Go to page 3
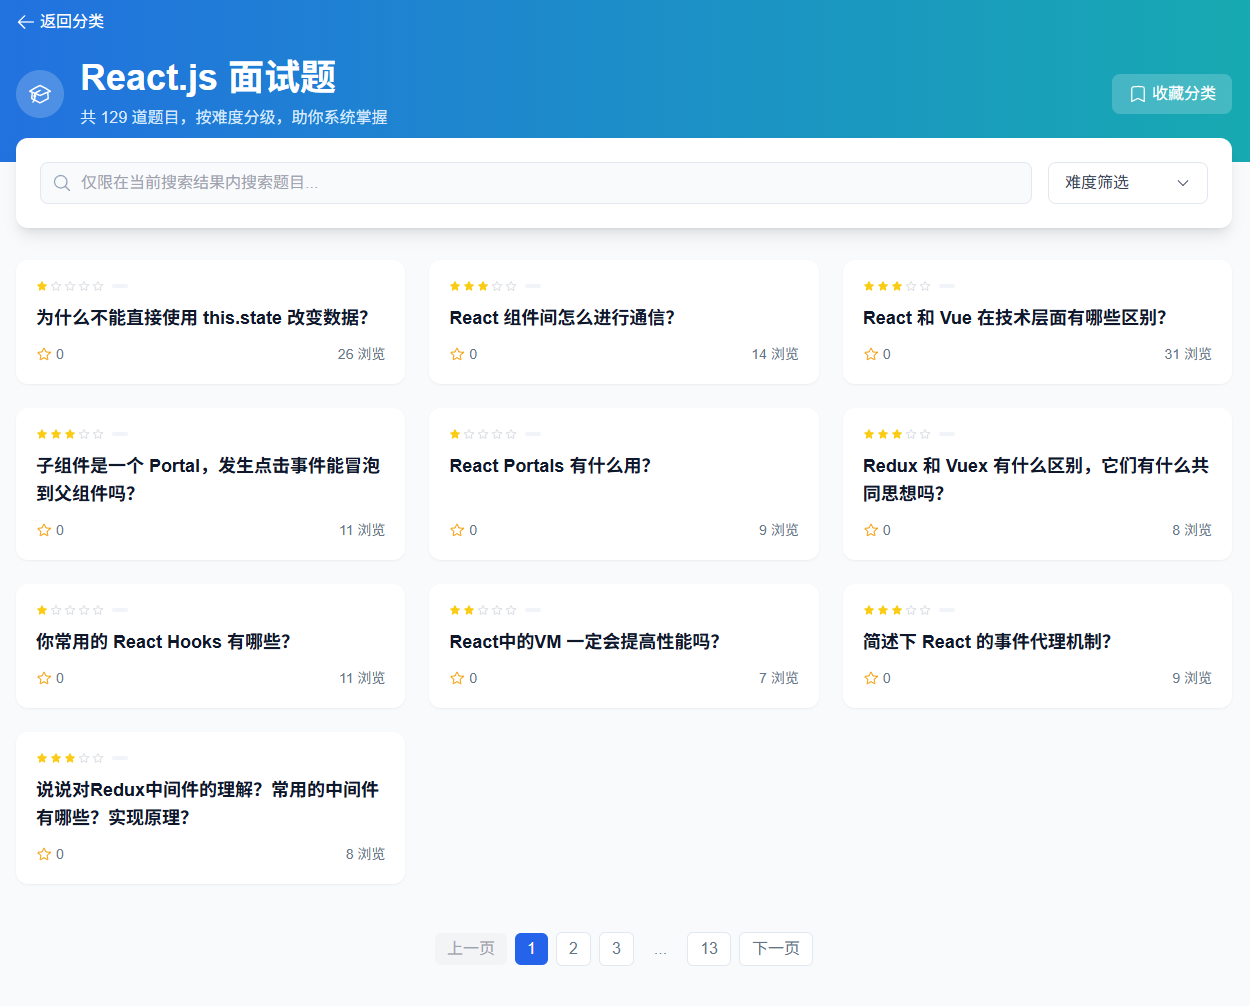 click(x=616, y=949)
